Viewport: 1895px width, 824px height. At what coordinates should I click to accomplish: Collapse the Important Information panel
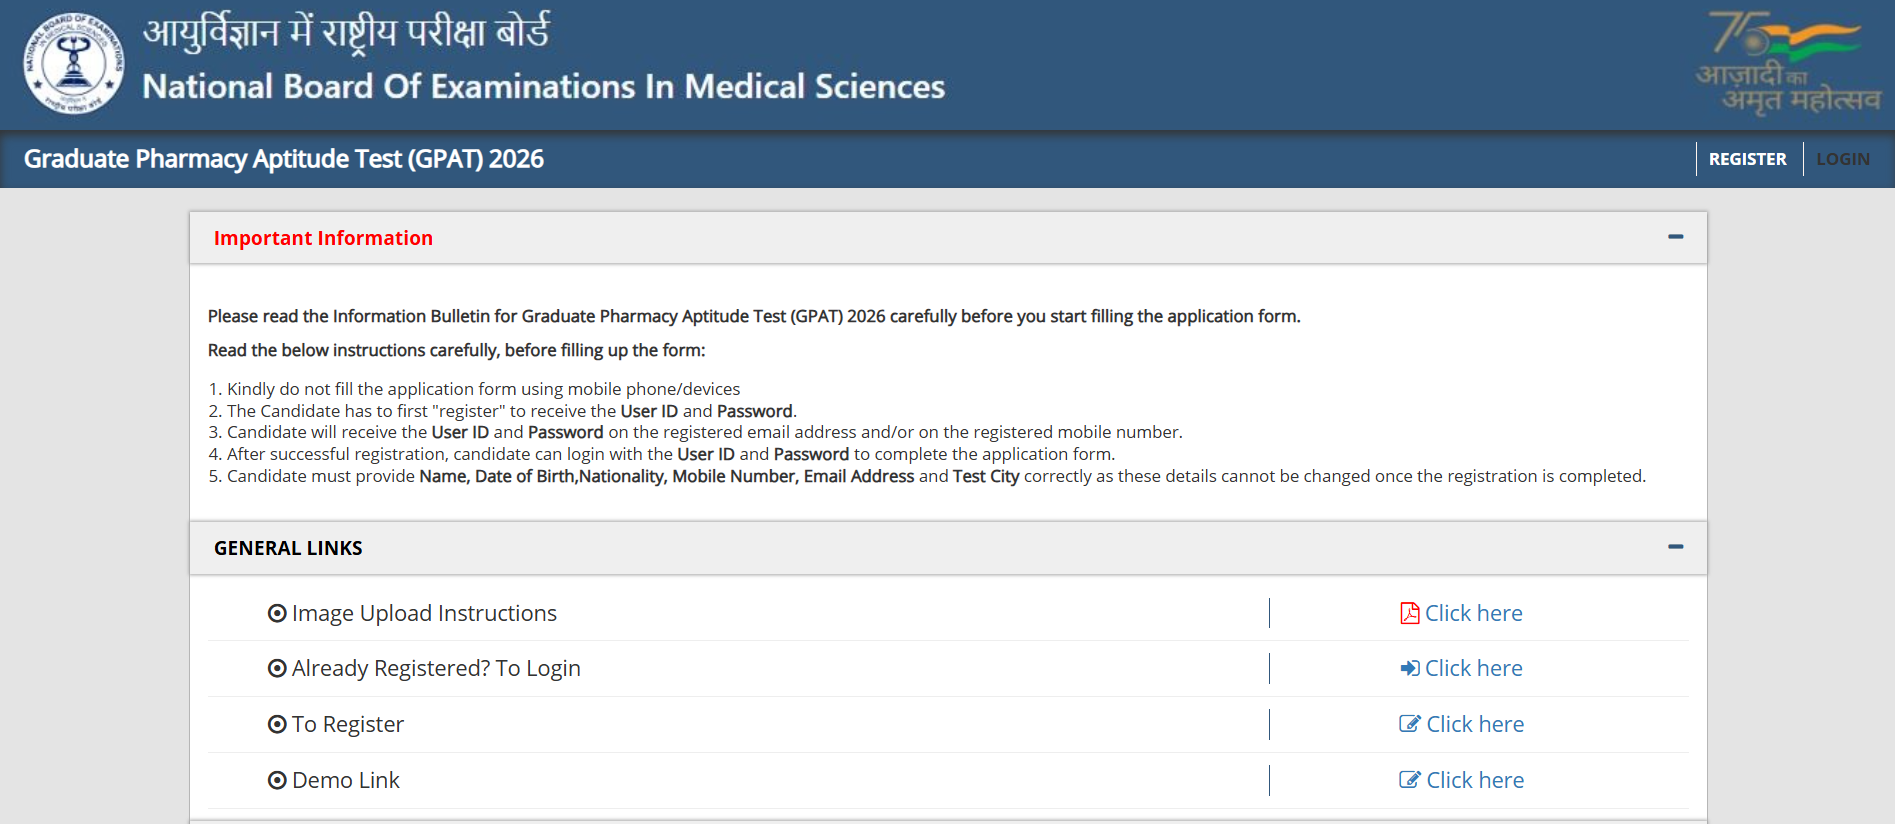pos(1675,237)
